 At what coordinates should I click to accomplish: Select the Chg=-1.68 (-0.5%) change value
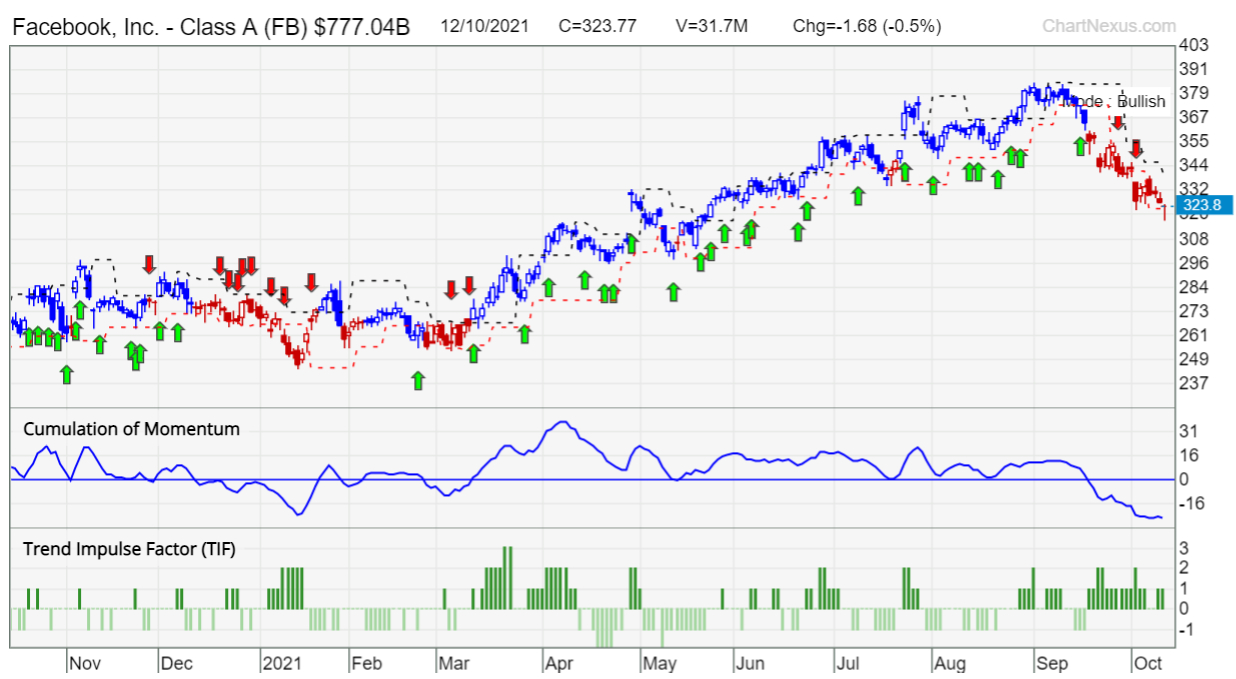click(x=867, y=27)
